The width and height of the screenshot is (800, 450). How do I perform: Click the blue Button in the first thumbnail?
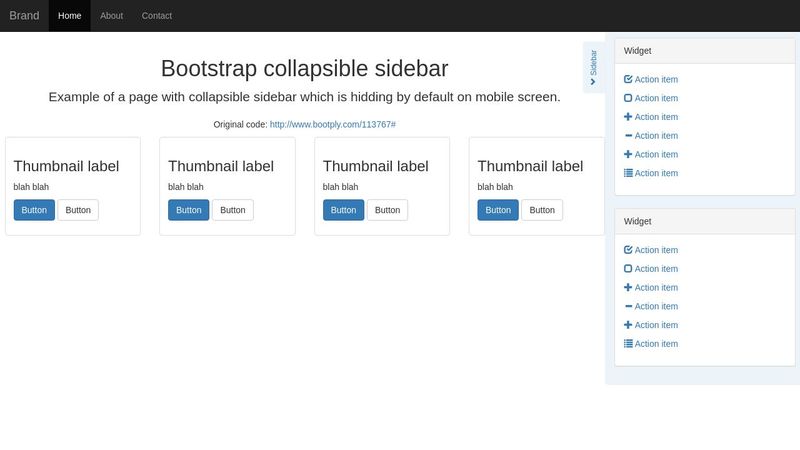tap(34, 210)
